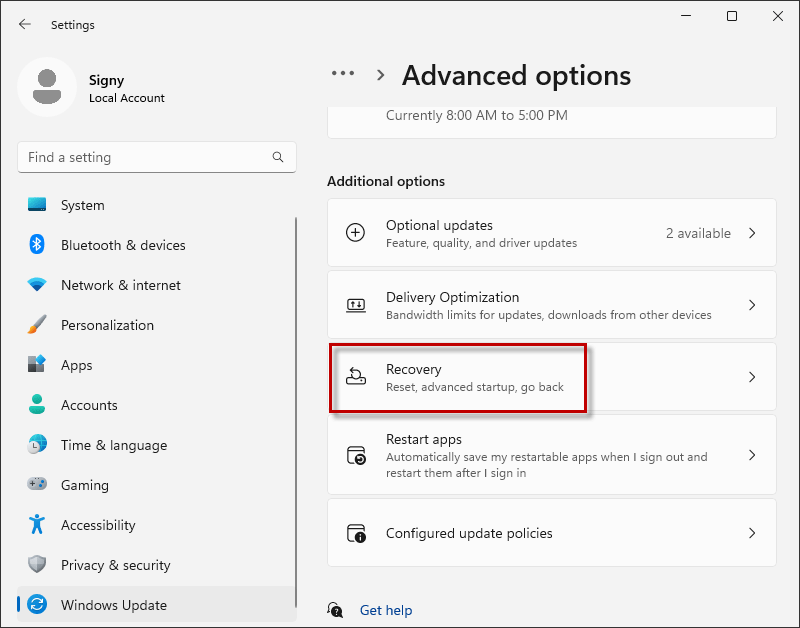Image resolution: width=800 pixels, height=628 pixels.
Task: Click the Restart apps icon
Action: click(356, 455)
